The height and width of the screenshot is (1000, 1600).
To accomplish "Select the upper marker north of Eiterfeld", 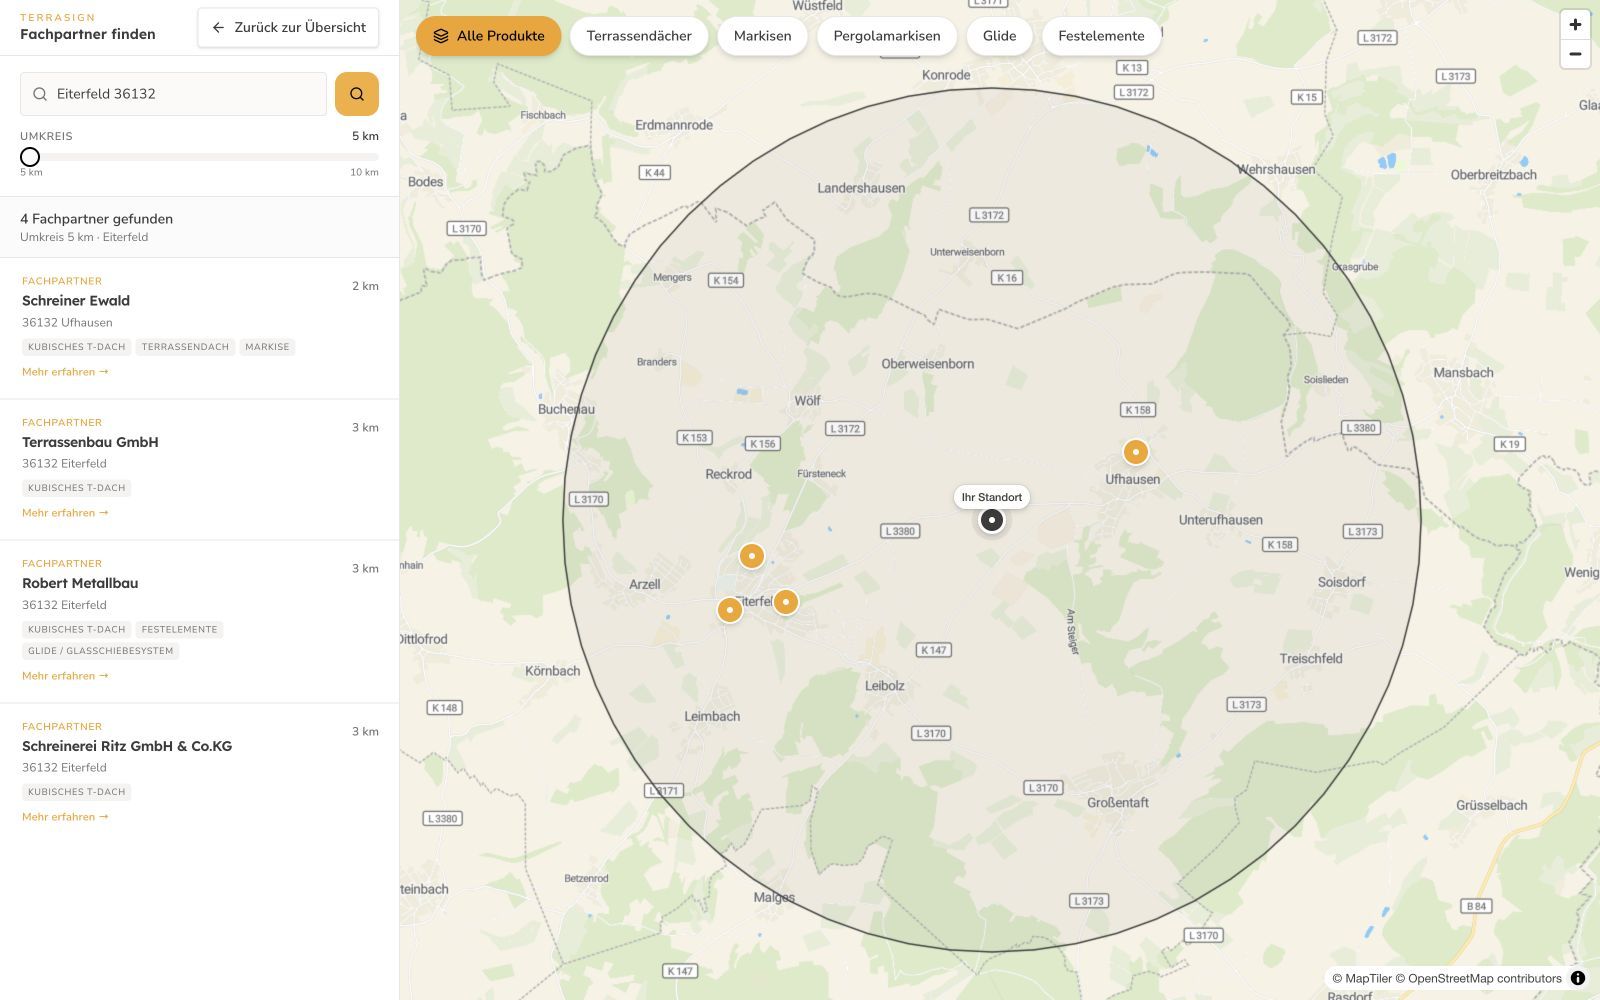I will coord(752,556).
